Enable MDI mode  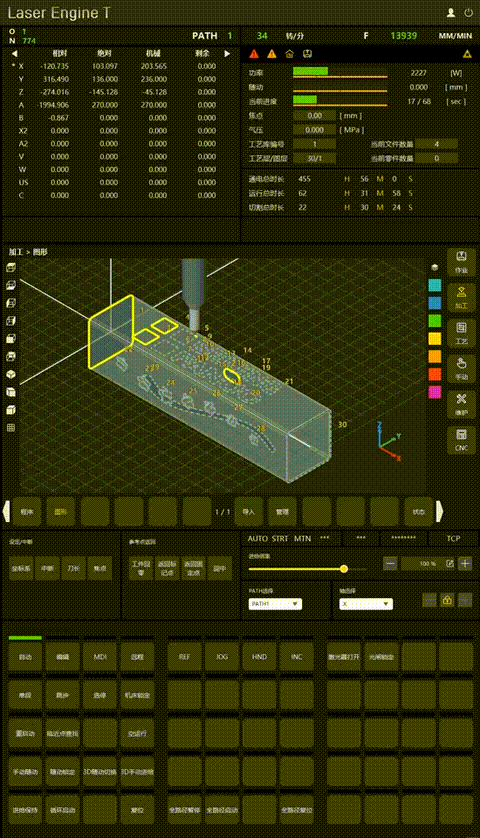pyautogui.click(x=100, y=657)
